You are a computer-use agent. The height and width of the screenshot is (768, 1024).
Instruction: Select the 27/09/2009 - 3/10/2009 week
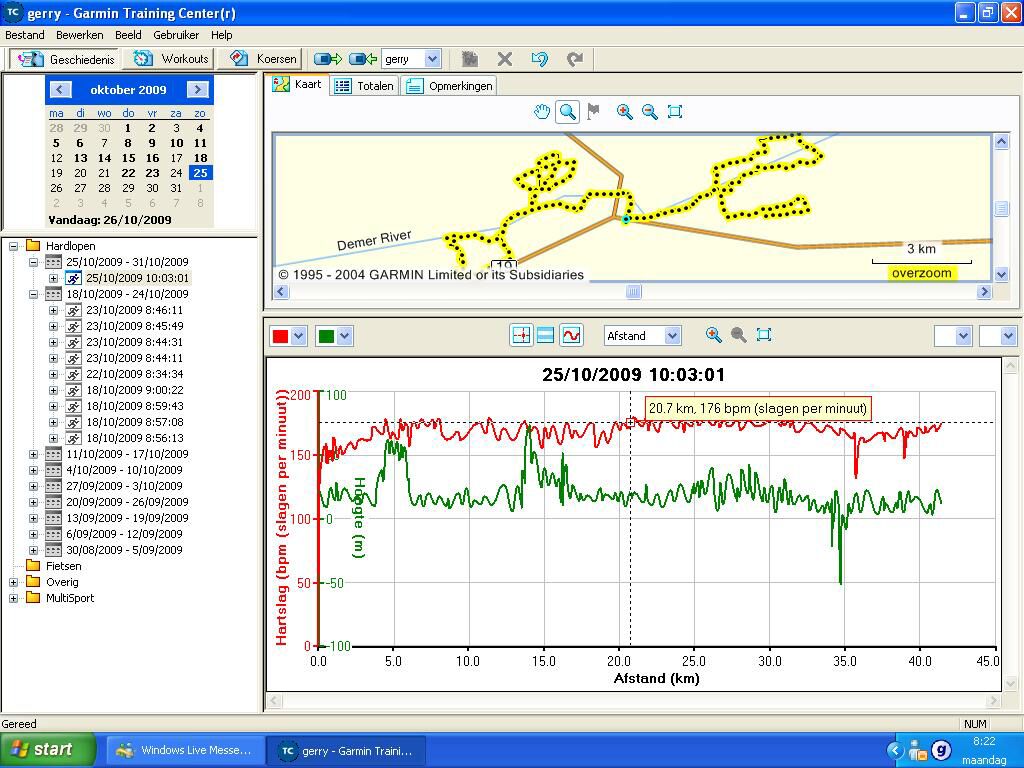(x=124, y=486)
